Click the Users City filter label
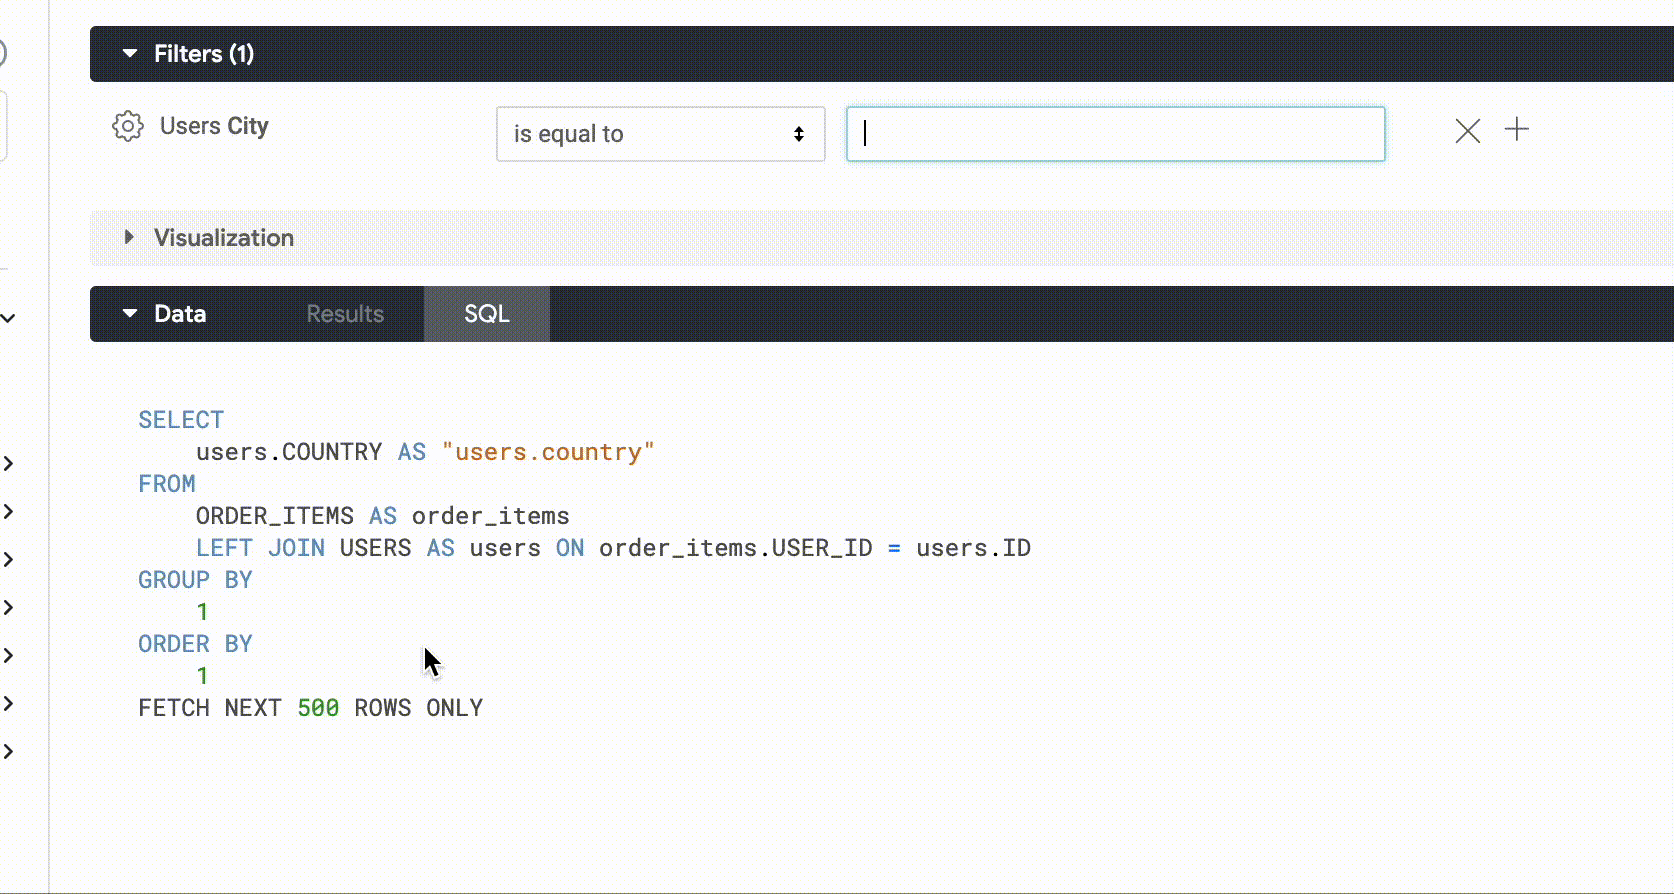The width and height of the screenshot is (1674, 894). click(x=214, y=126)
